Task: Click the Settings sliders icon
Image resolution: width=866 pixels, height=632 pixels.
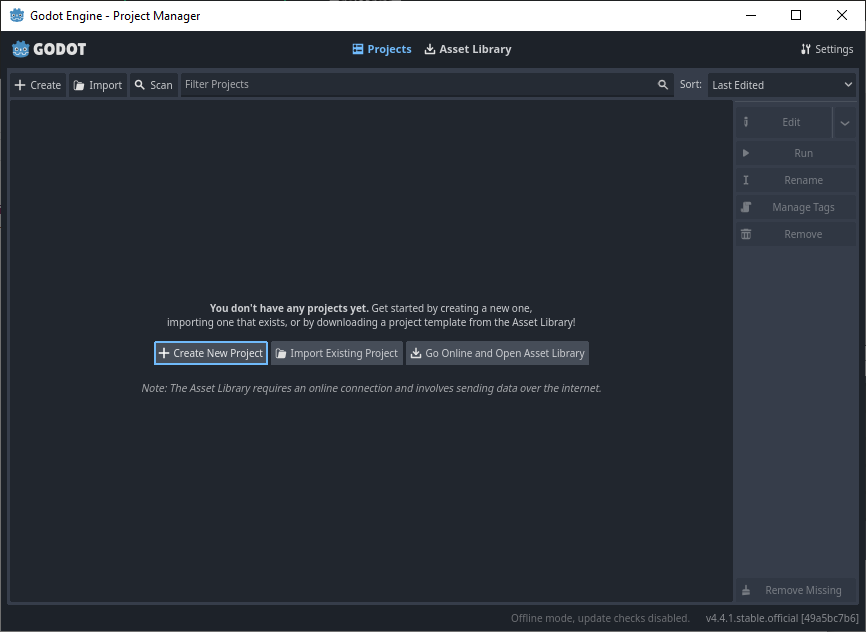Action: coord(806,49)
